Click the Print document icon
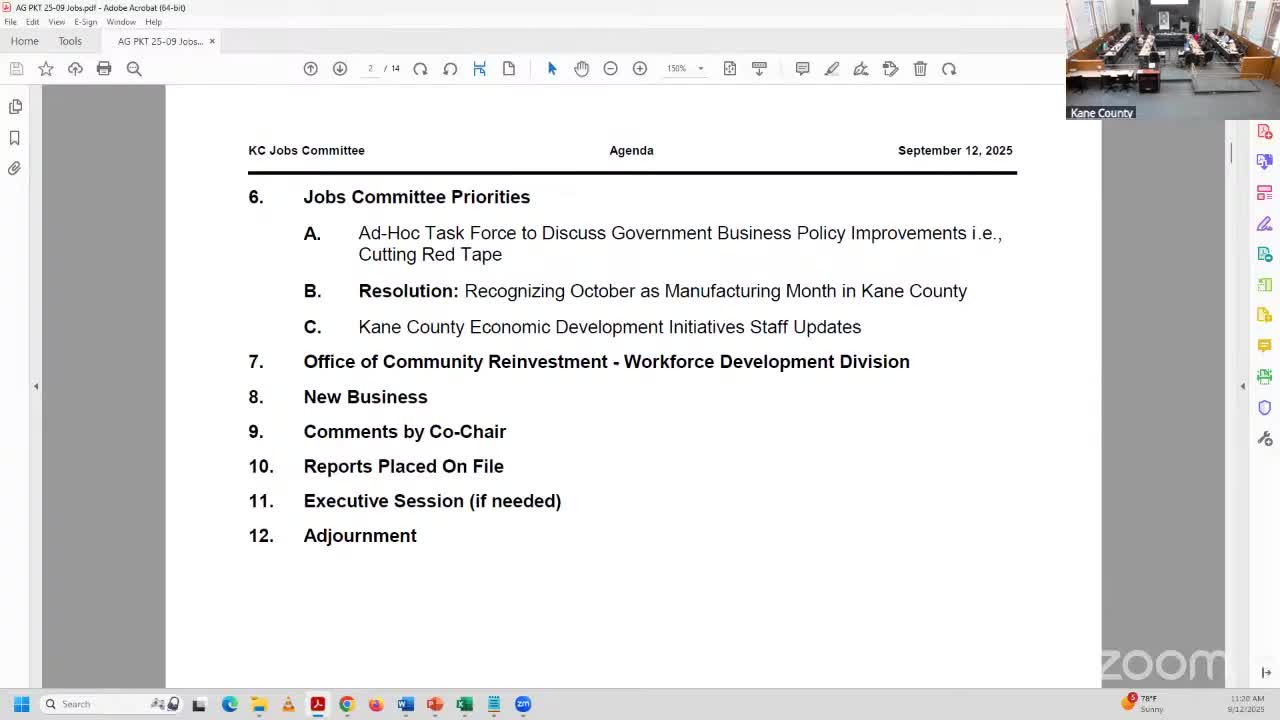 click(x=104, y=68)
